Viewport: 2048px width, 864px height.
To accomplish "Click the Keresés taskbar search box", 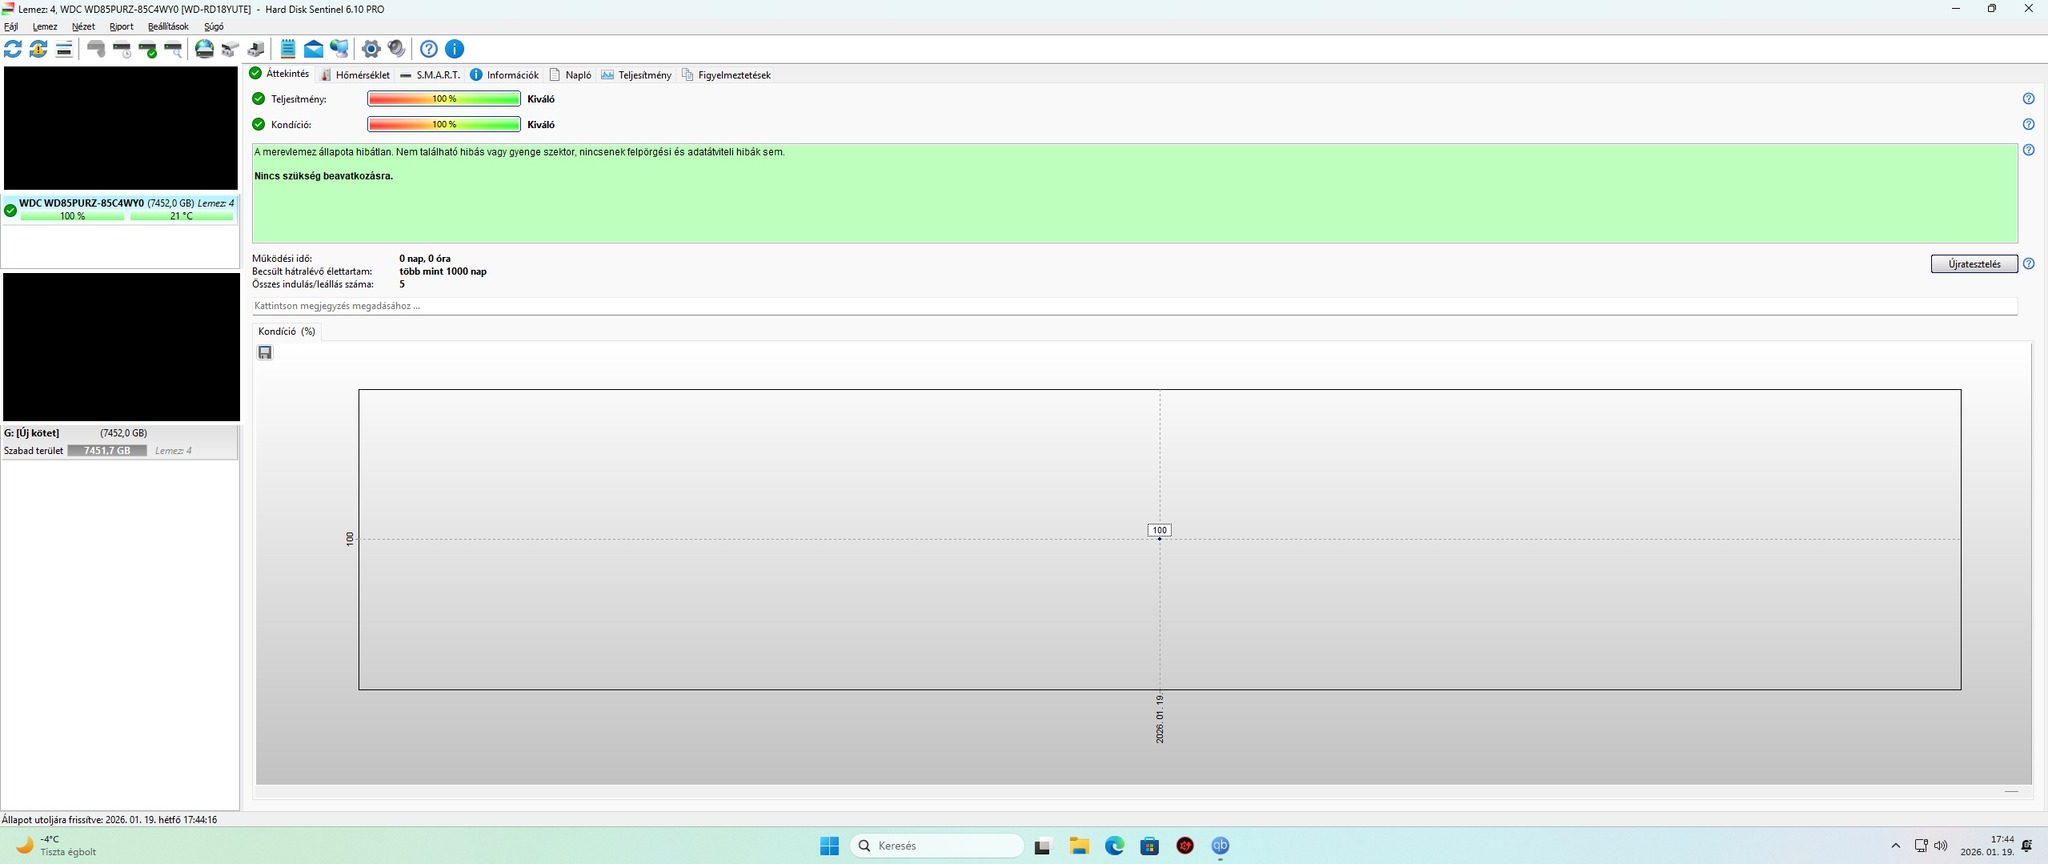I will click(x=937, y=846).
